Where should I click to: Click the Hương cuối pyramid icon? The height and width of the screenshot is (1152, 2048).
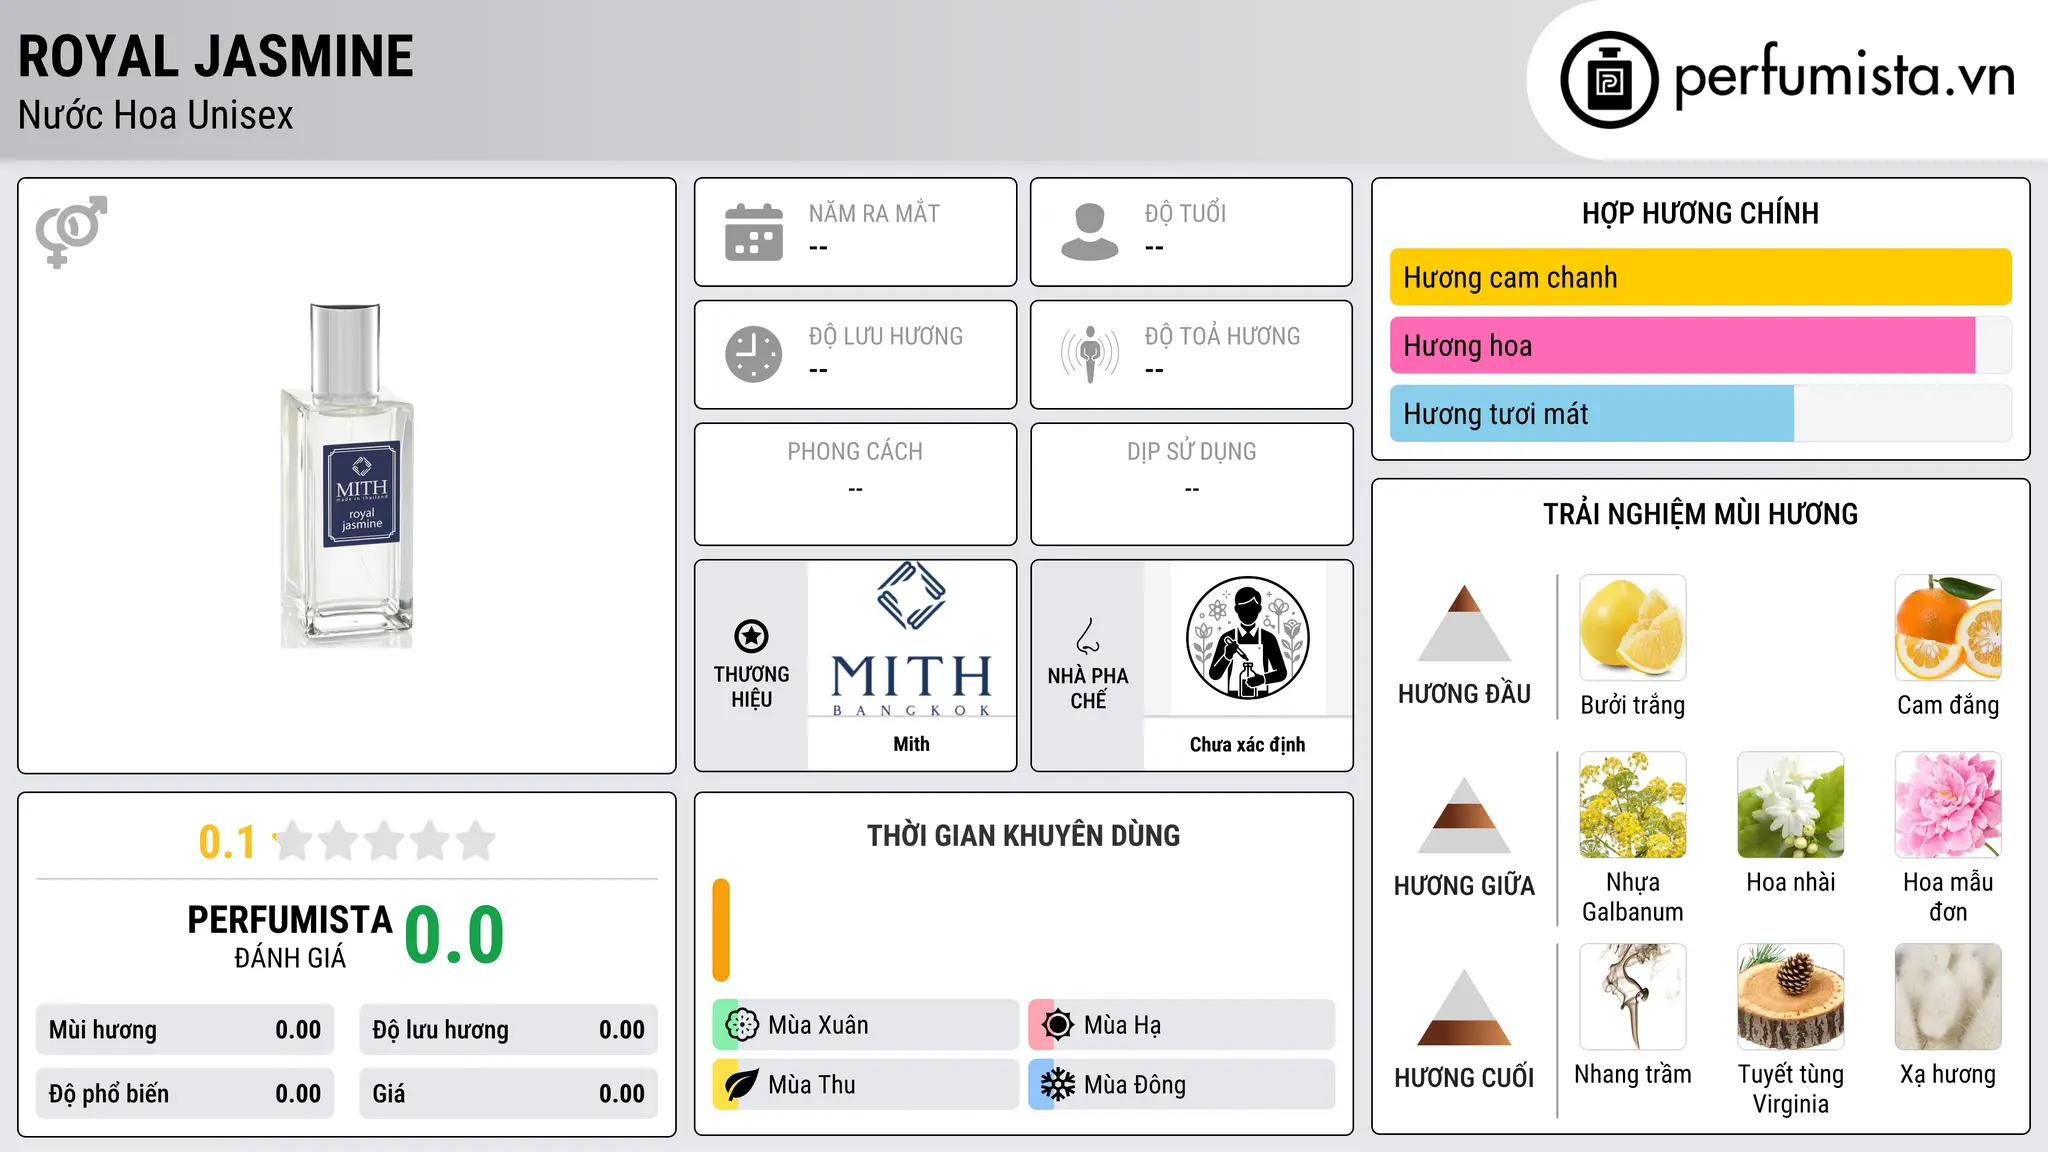tap(1464, 1007)
